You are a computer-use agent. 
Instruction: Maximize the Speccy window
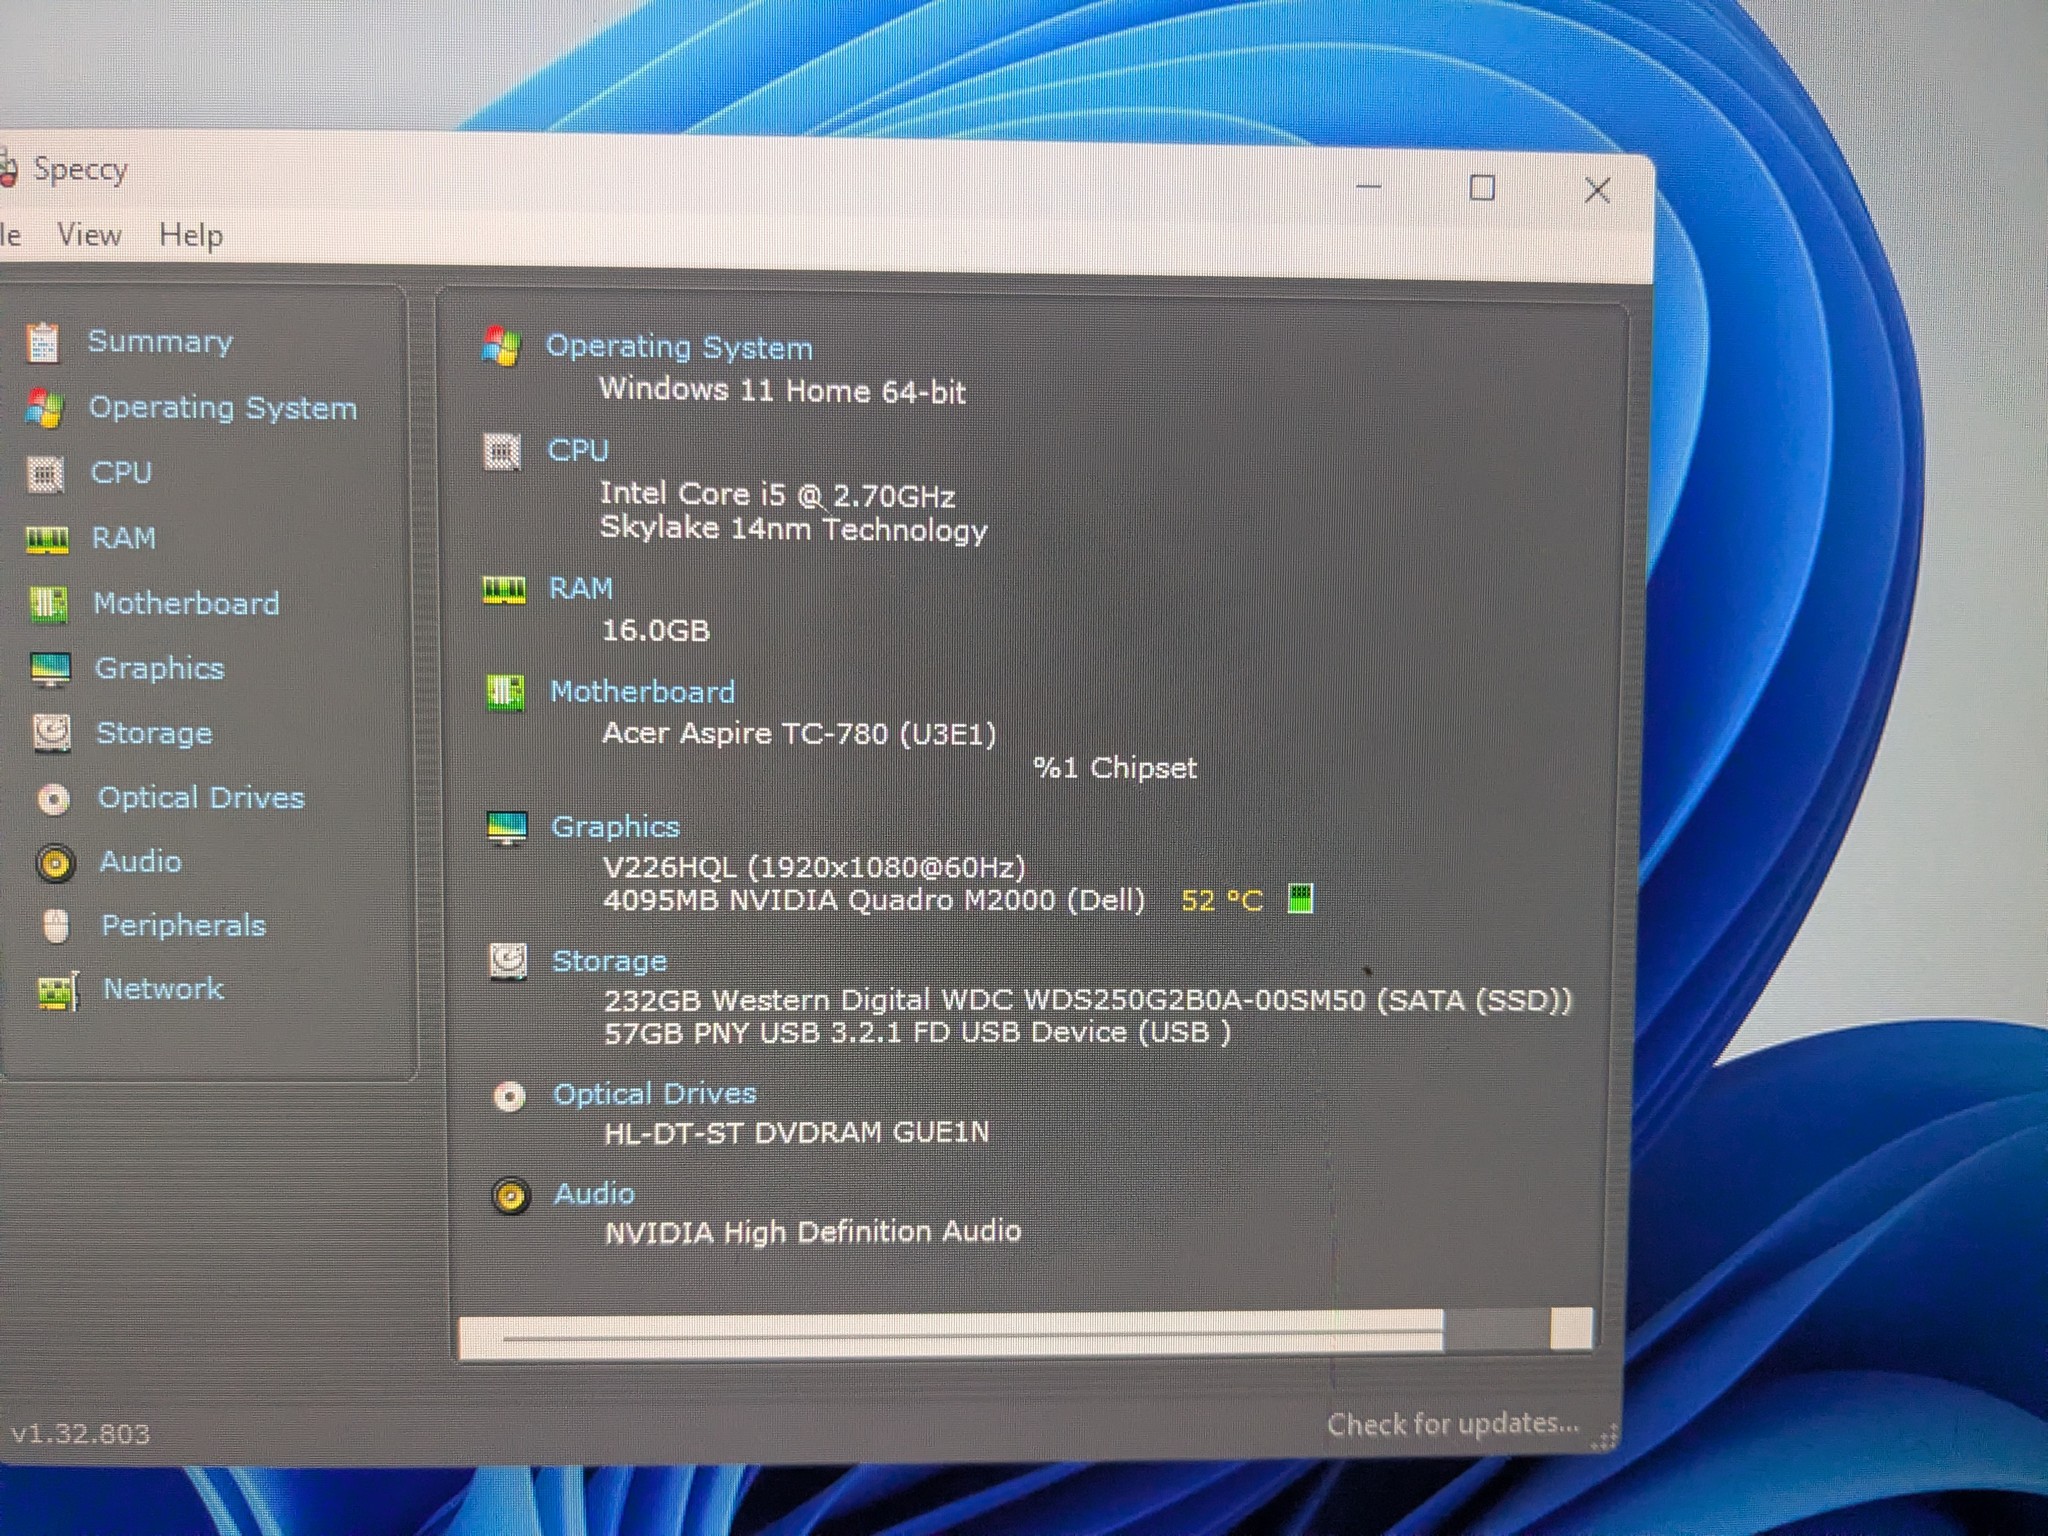tap(1482, 187)
